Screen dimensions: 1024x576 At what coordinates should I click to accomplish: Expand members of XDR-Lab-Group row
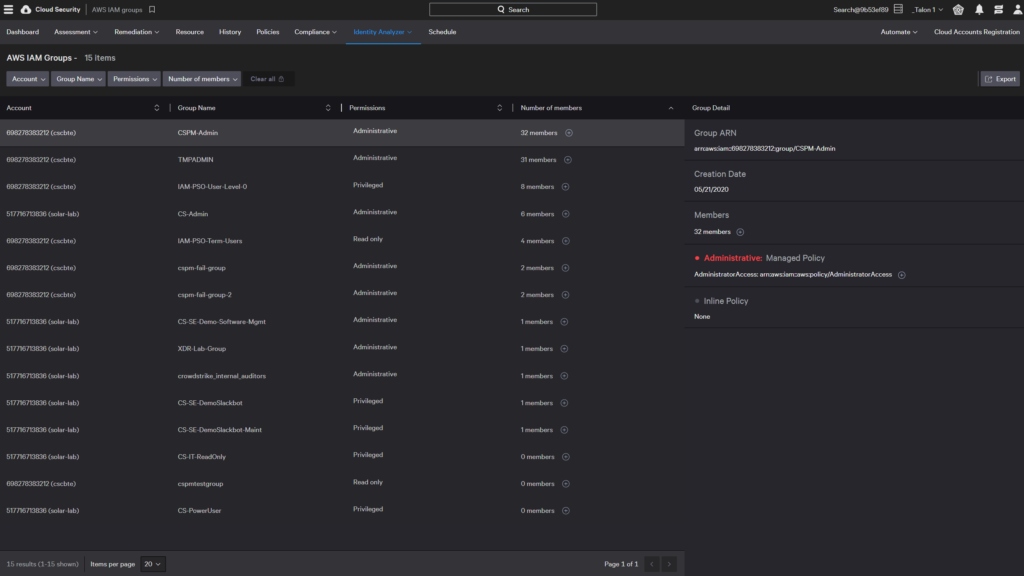point(564,349)
